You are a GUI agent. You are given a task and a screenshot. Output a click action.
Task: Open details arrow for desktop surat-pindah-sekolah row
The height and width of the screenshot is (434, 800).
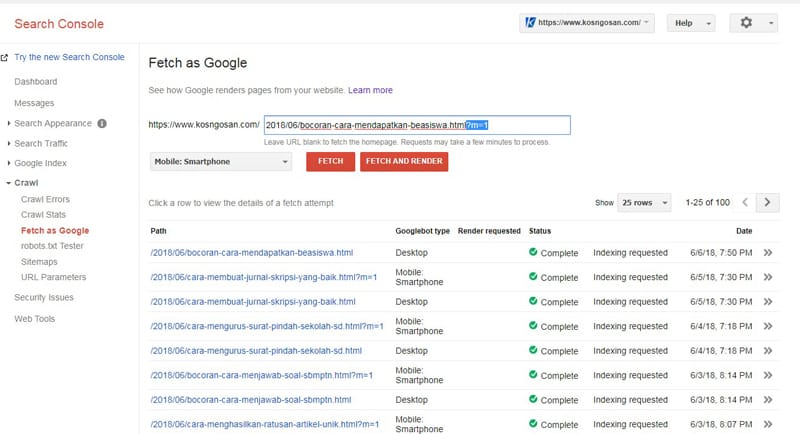[768, 350]
